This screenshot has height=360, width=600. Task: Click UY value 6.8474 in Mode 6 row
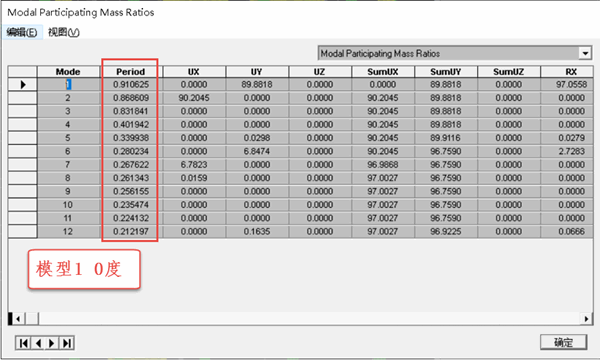coord(257,151)
